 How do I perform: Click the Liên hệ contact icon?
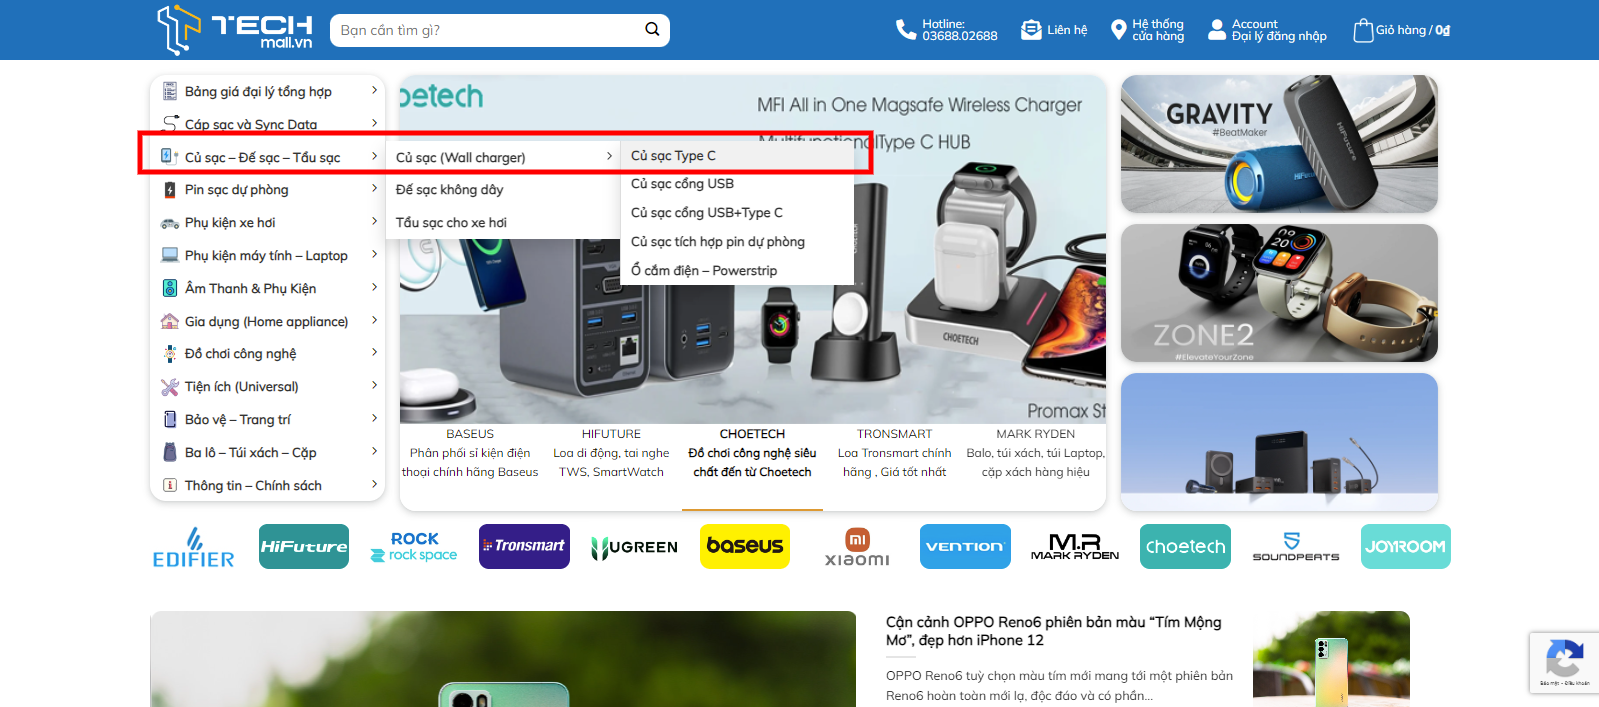[x=1031, y=30]
